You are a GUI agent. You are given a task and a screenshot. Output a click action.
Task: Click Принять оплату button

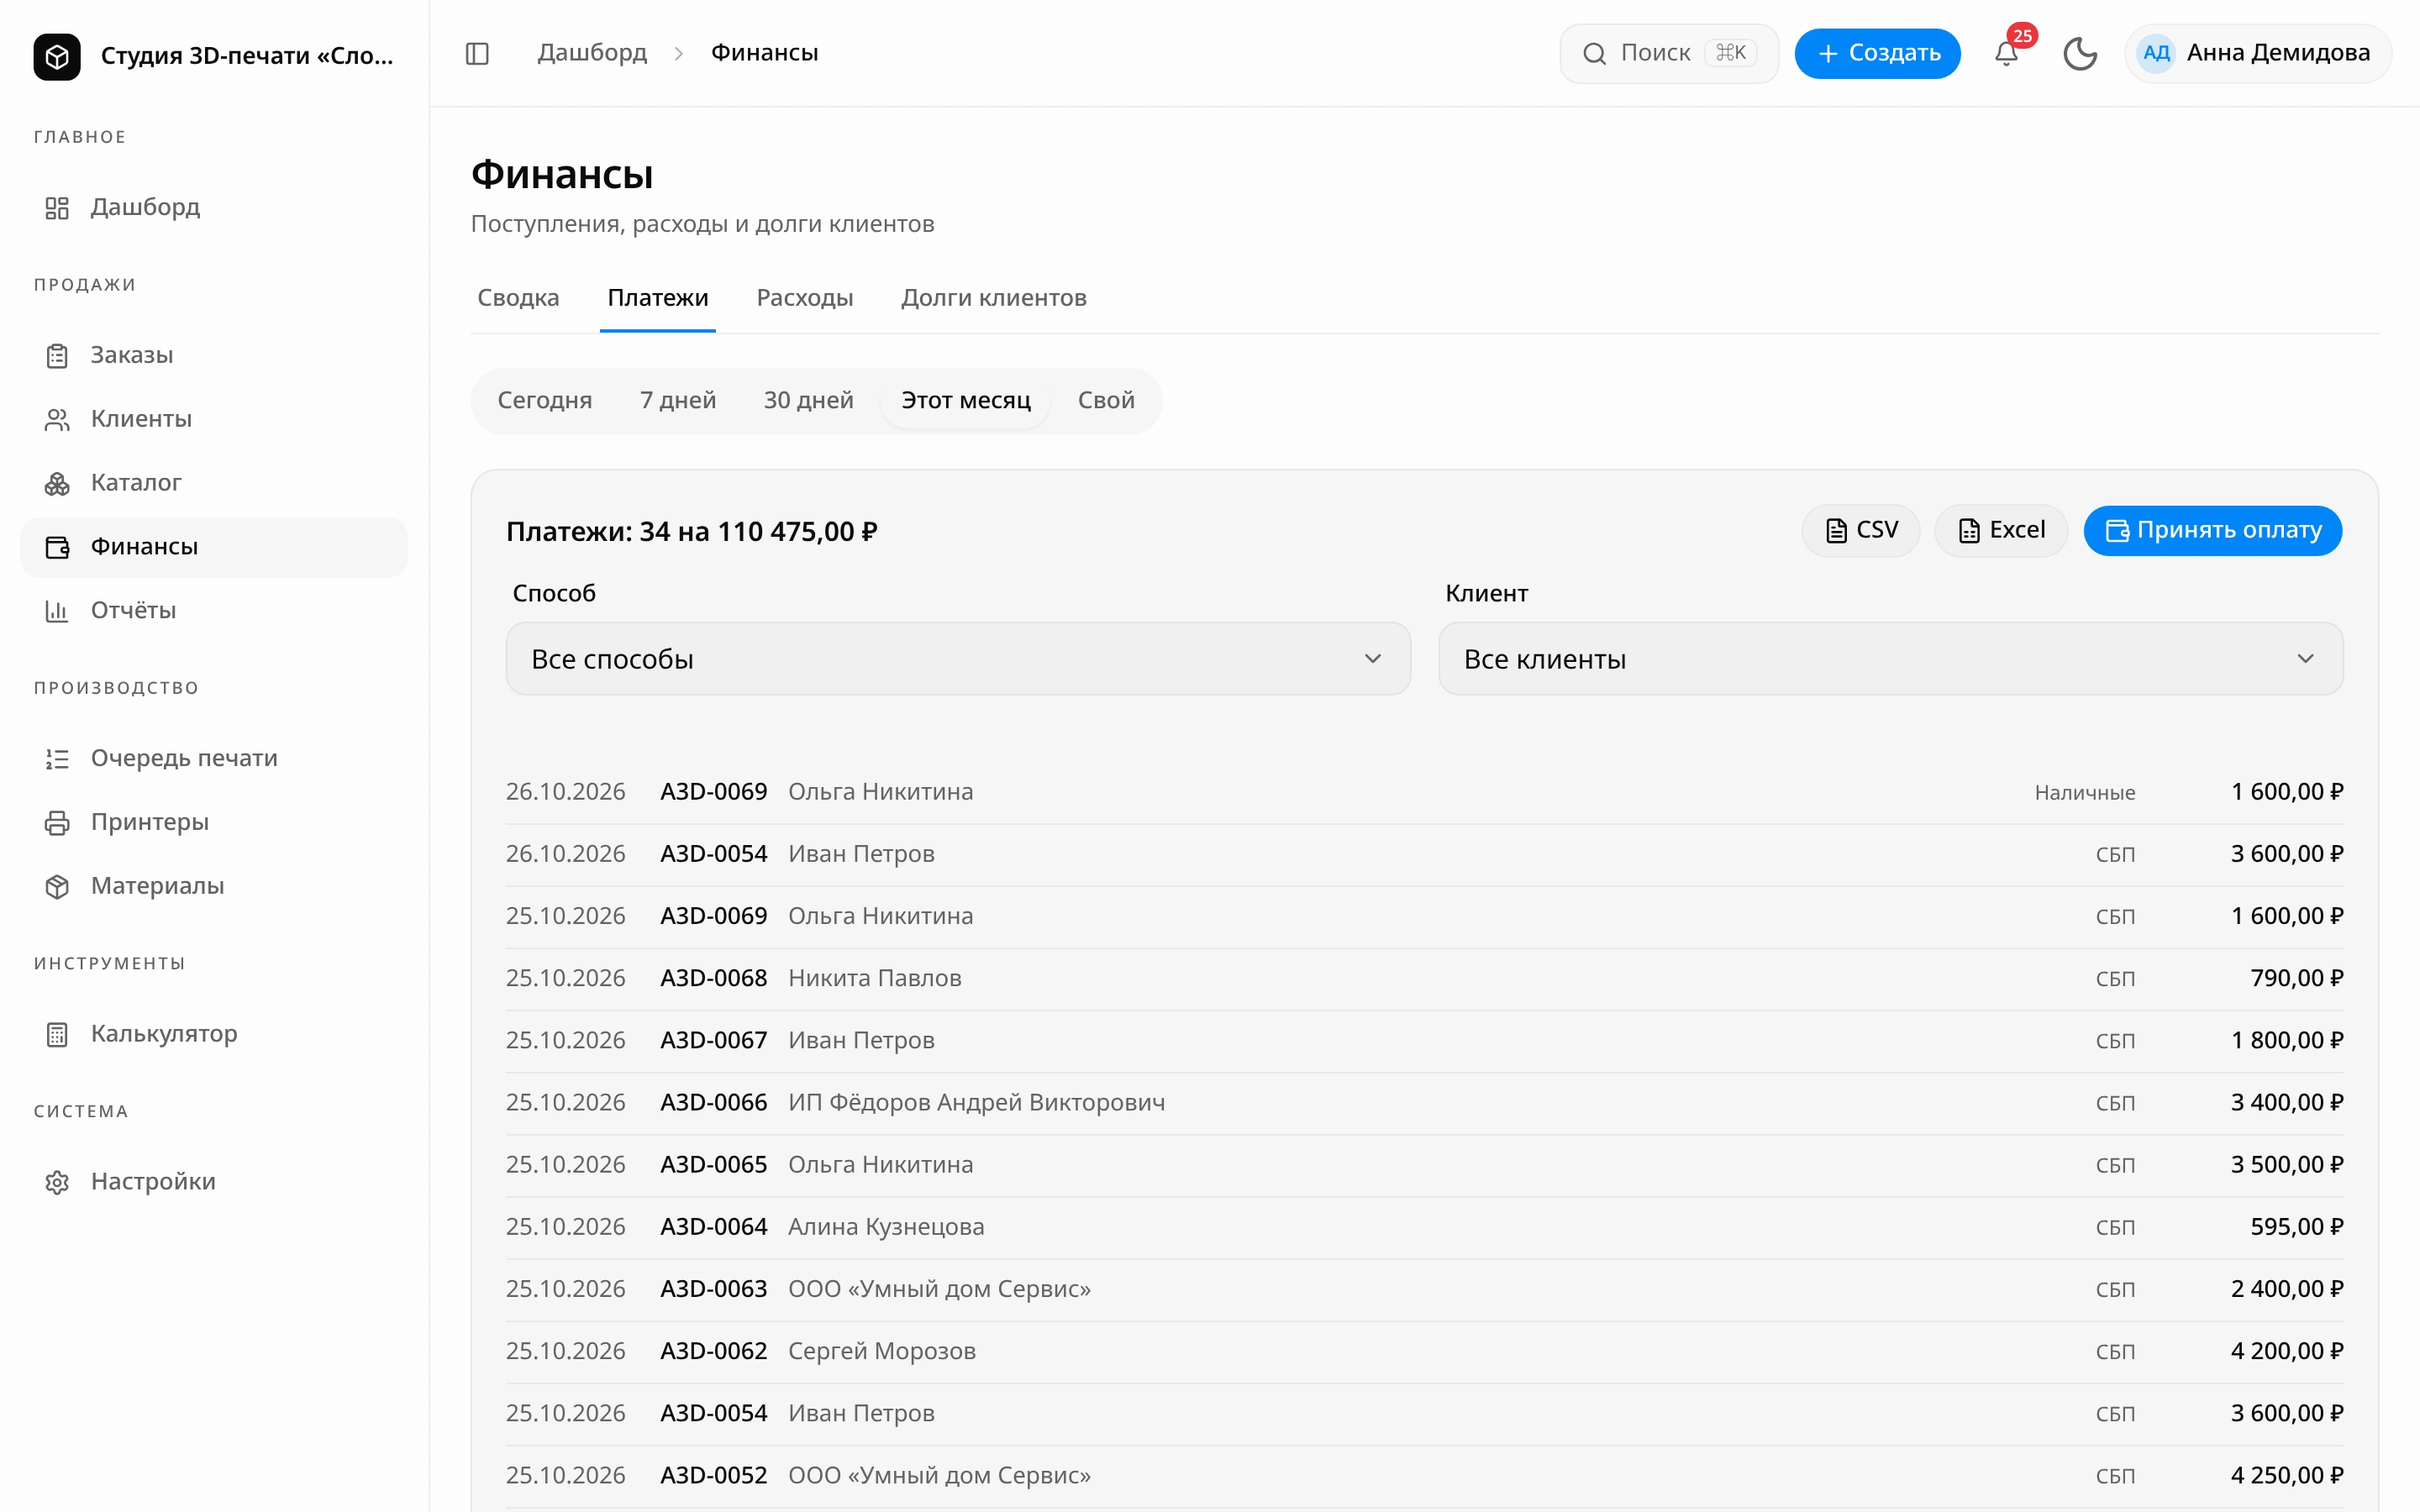point(2212,530)
